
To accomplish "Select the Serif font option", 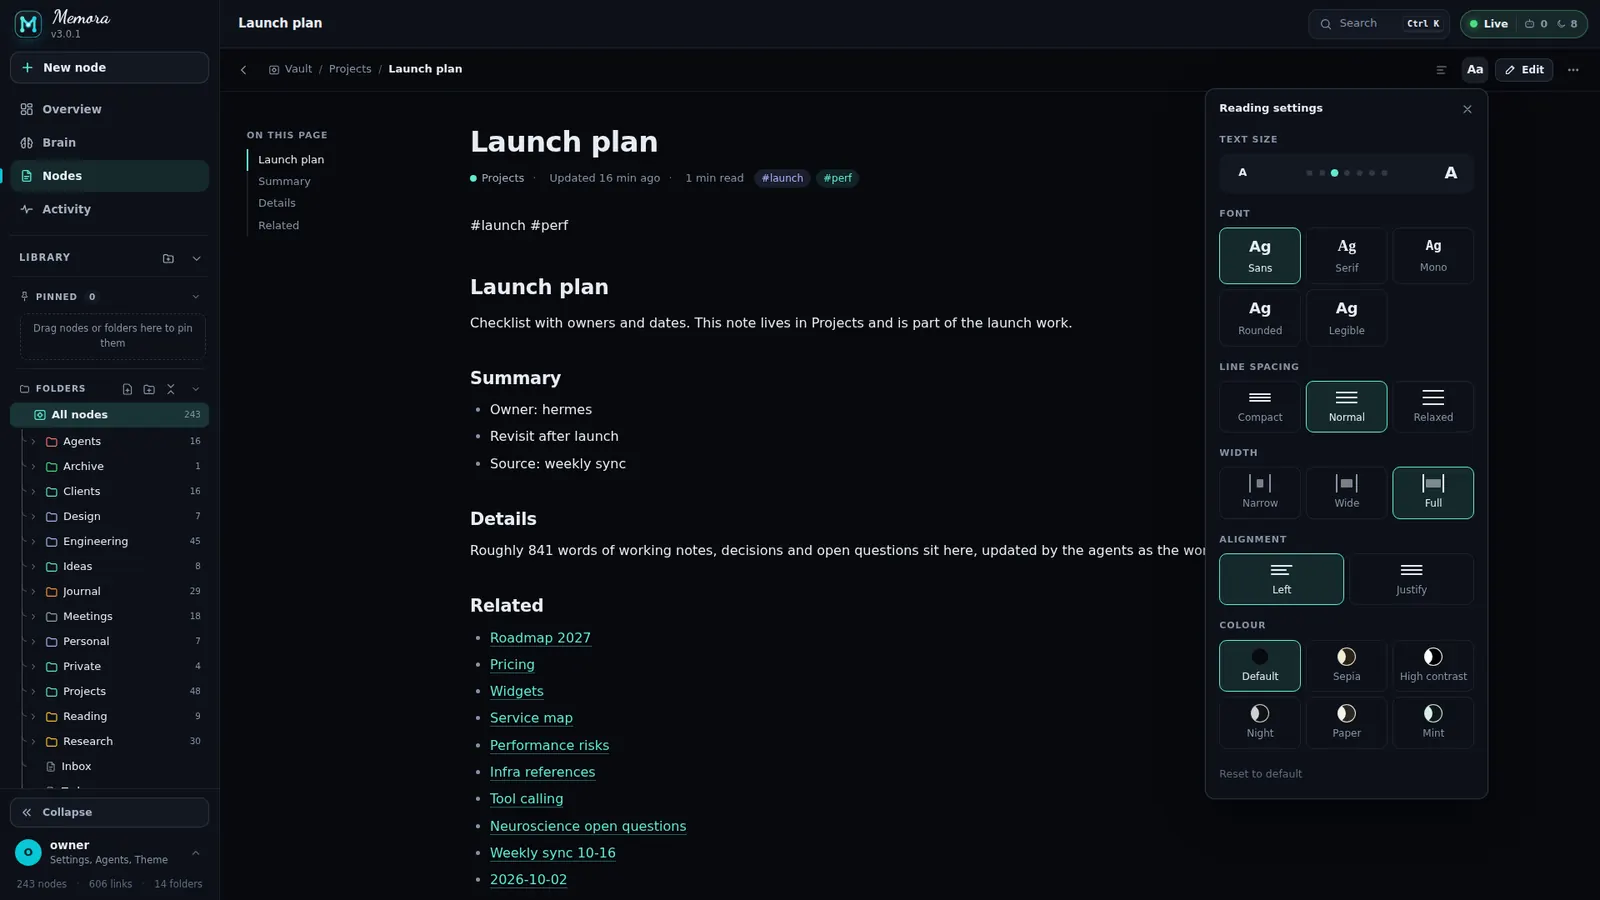I will click(x=1346, y=256).
